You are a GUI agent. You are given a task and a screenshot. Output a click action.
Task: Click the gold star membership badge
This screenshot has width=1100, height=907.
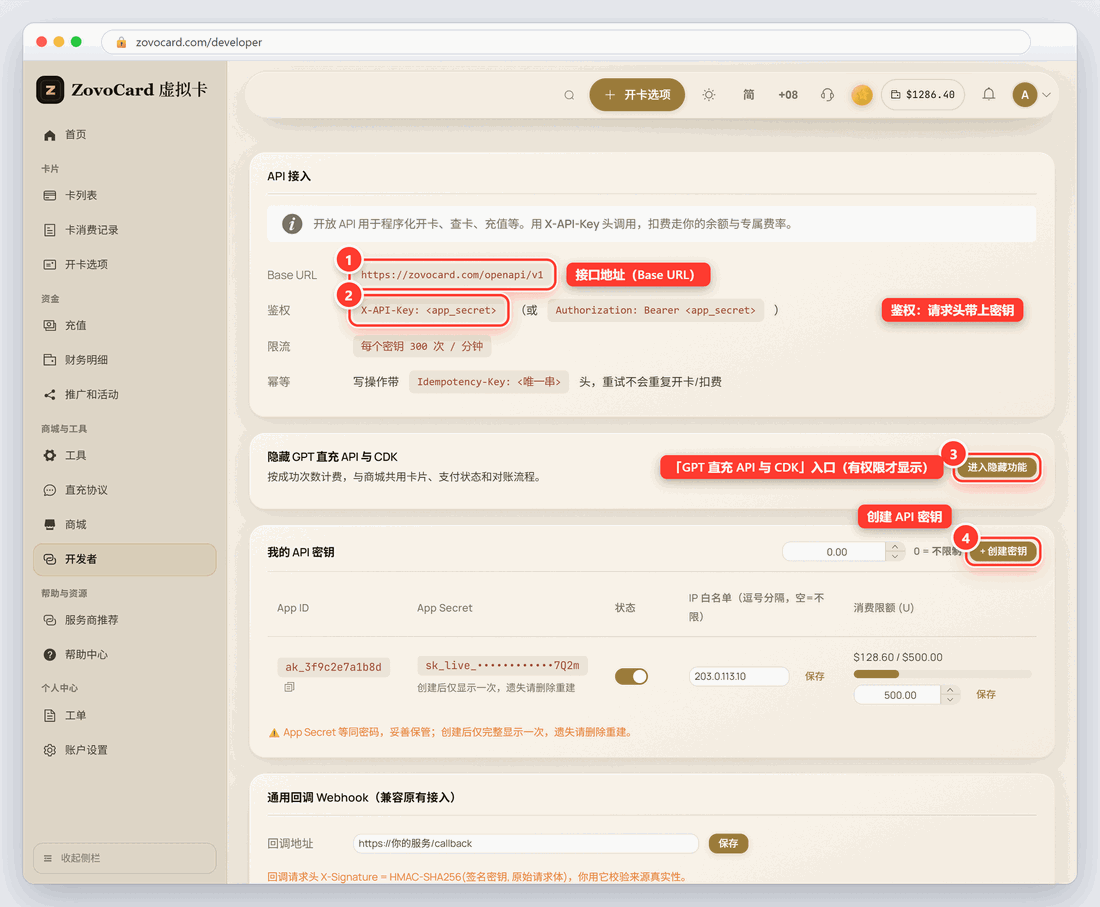[861, 95]
